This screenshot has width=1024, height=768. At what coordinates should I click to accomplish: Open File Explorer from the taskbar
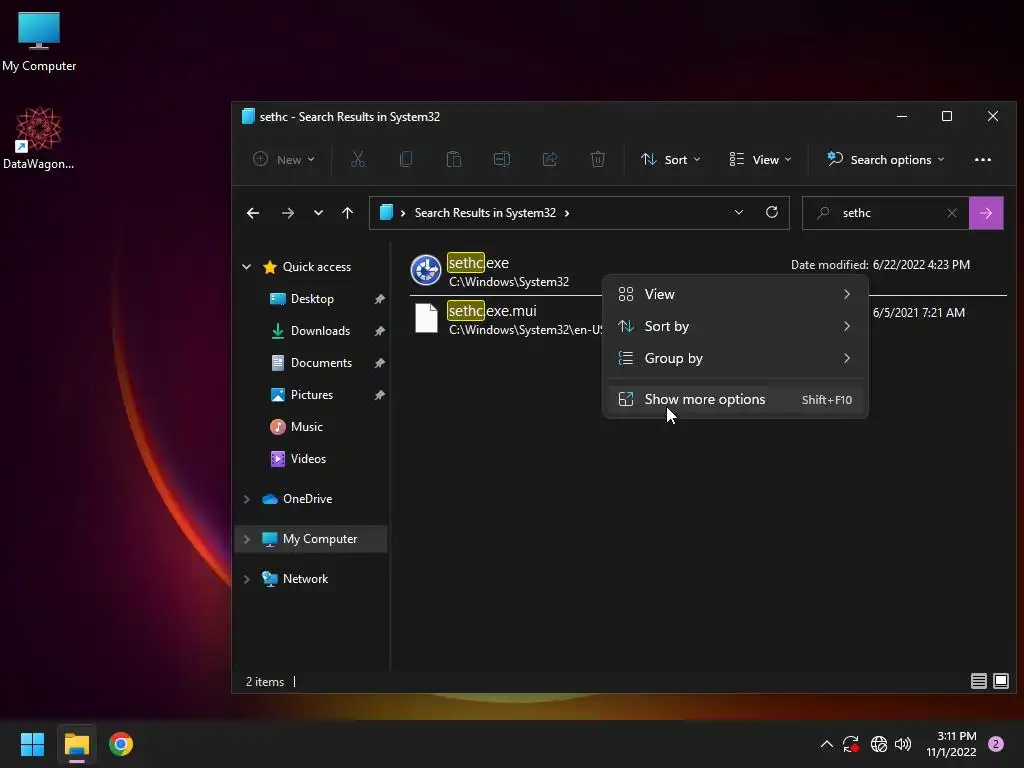coord(76,744)
